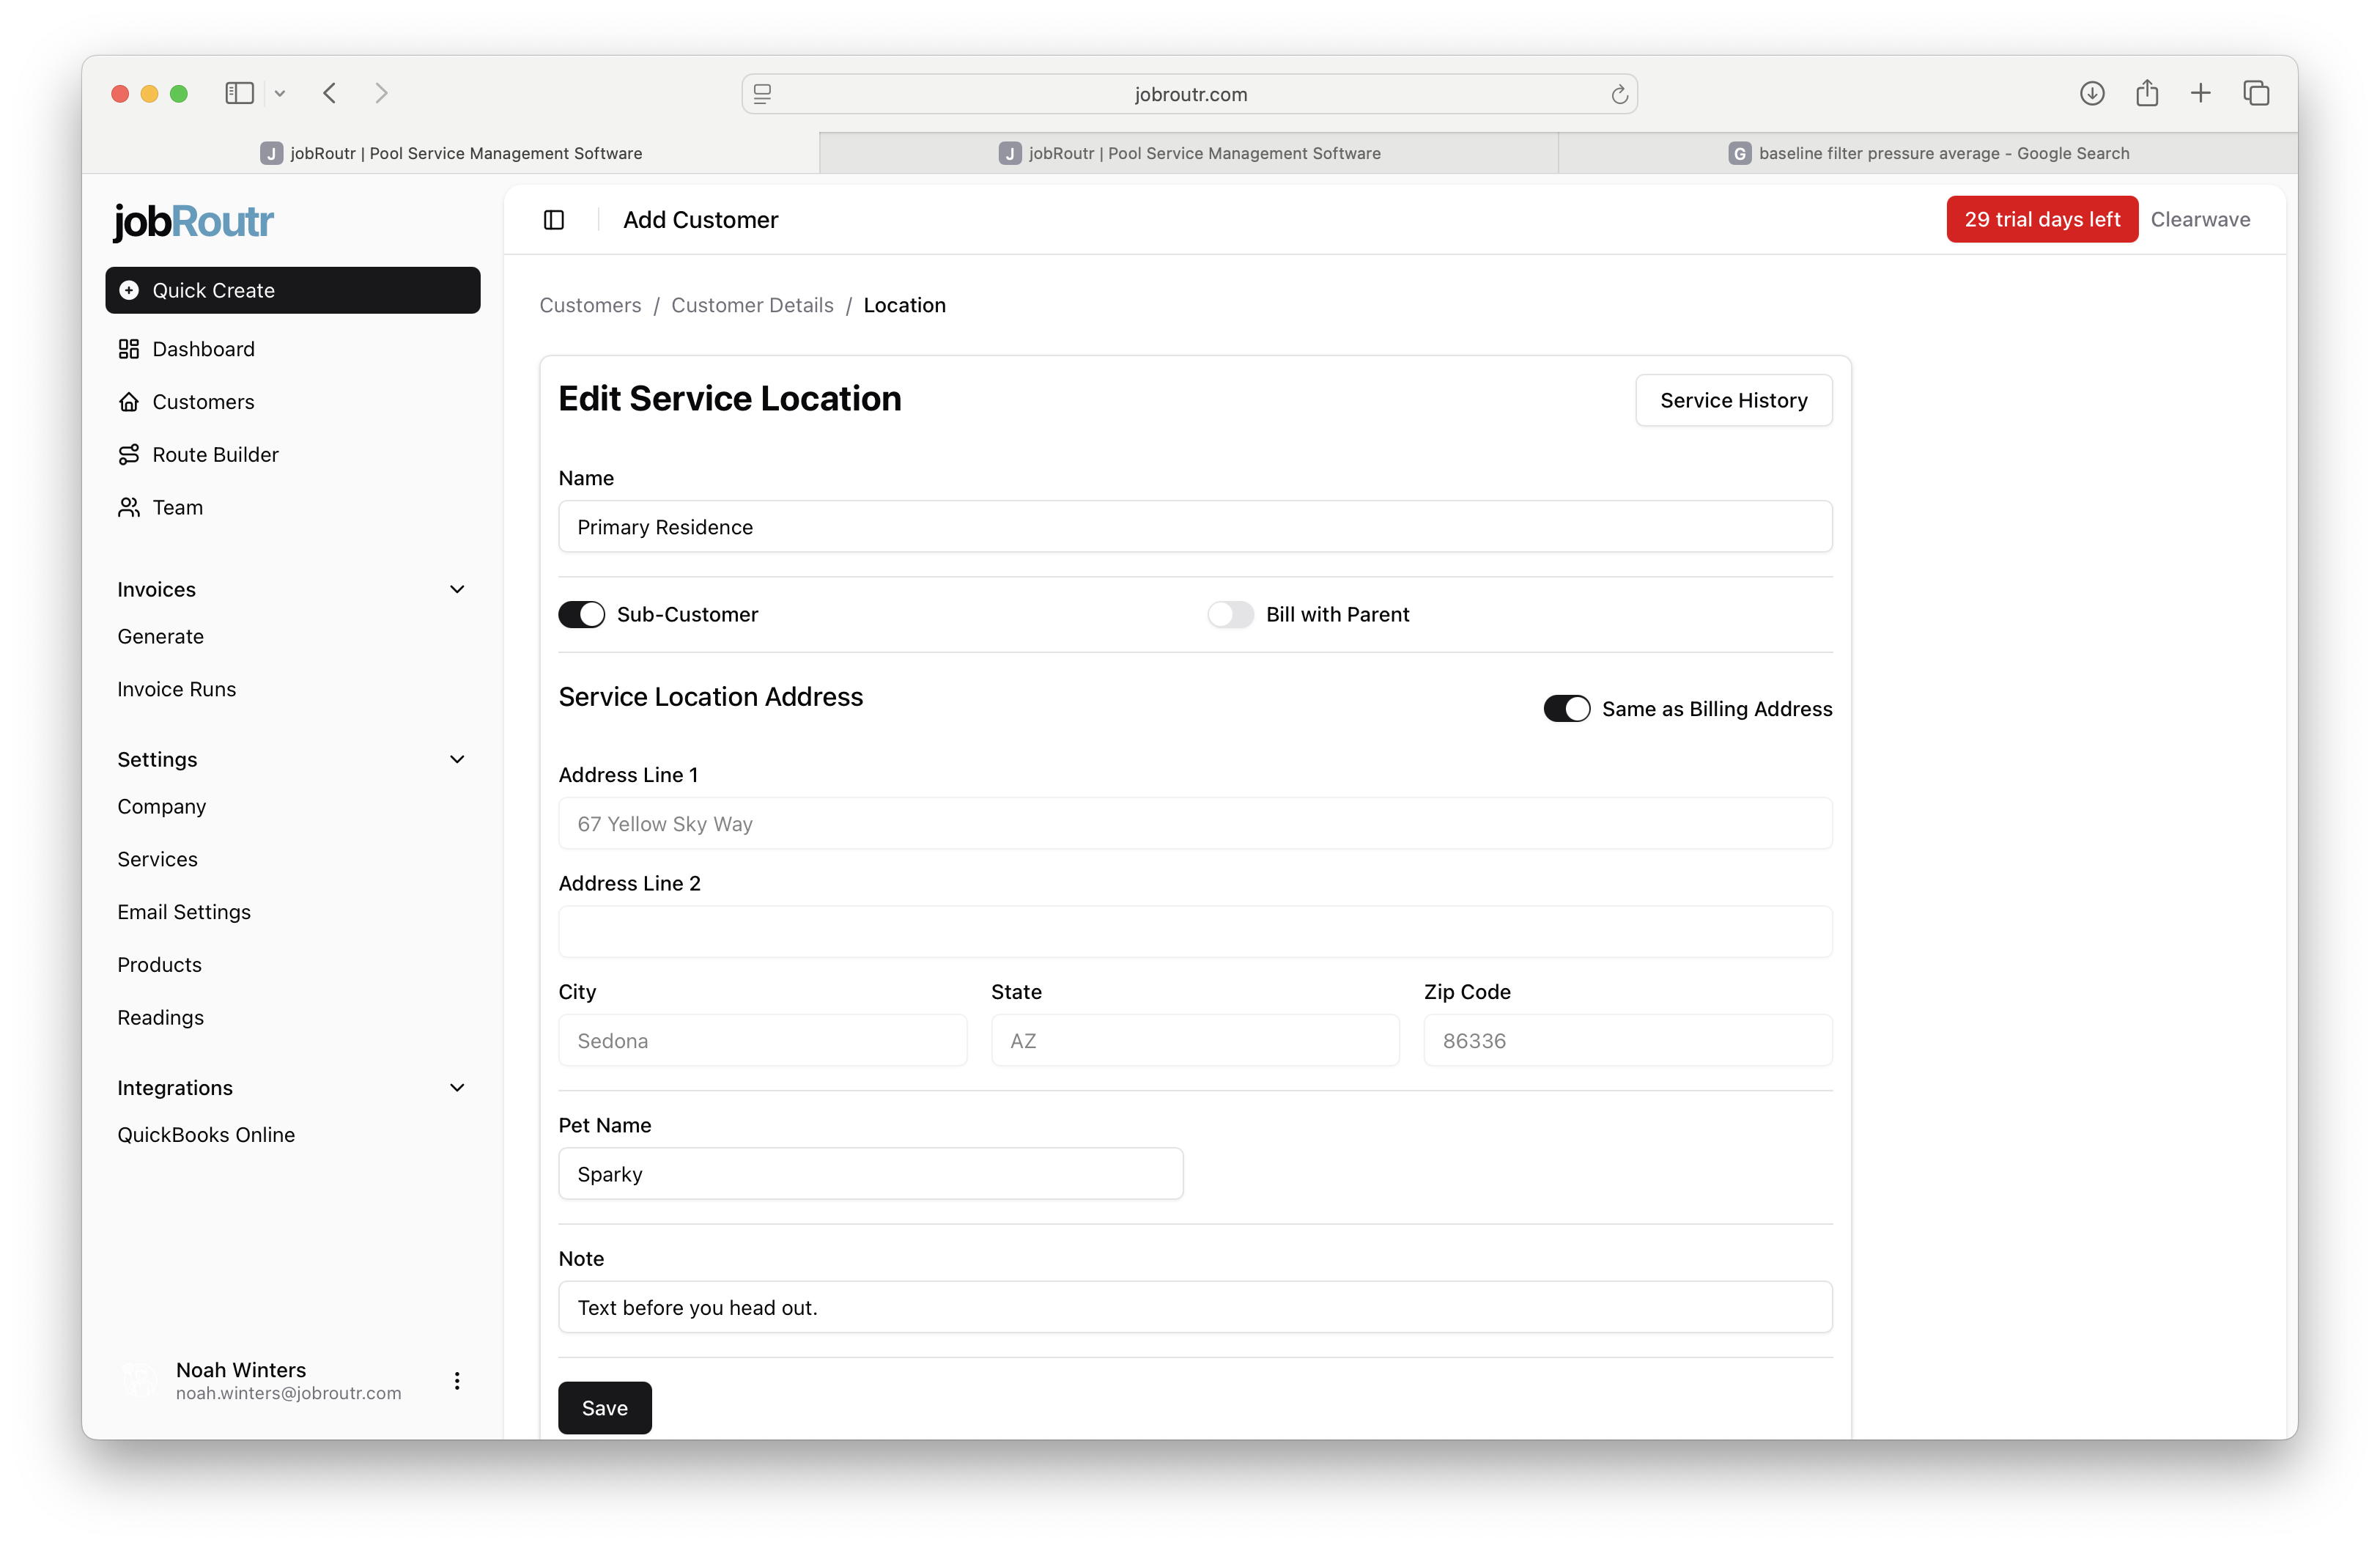
Task: Enable Bill with Parent
Action: coord(1230,614)
